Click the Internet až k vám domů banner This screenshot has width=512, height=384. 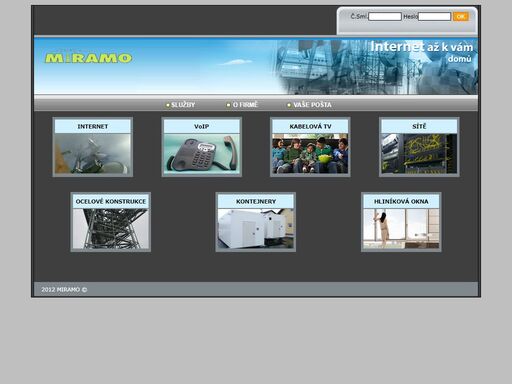pos(422,52)
